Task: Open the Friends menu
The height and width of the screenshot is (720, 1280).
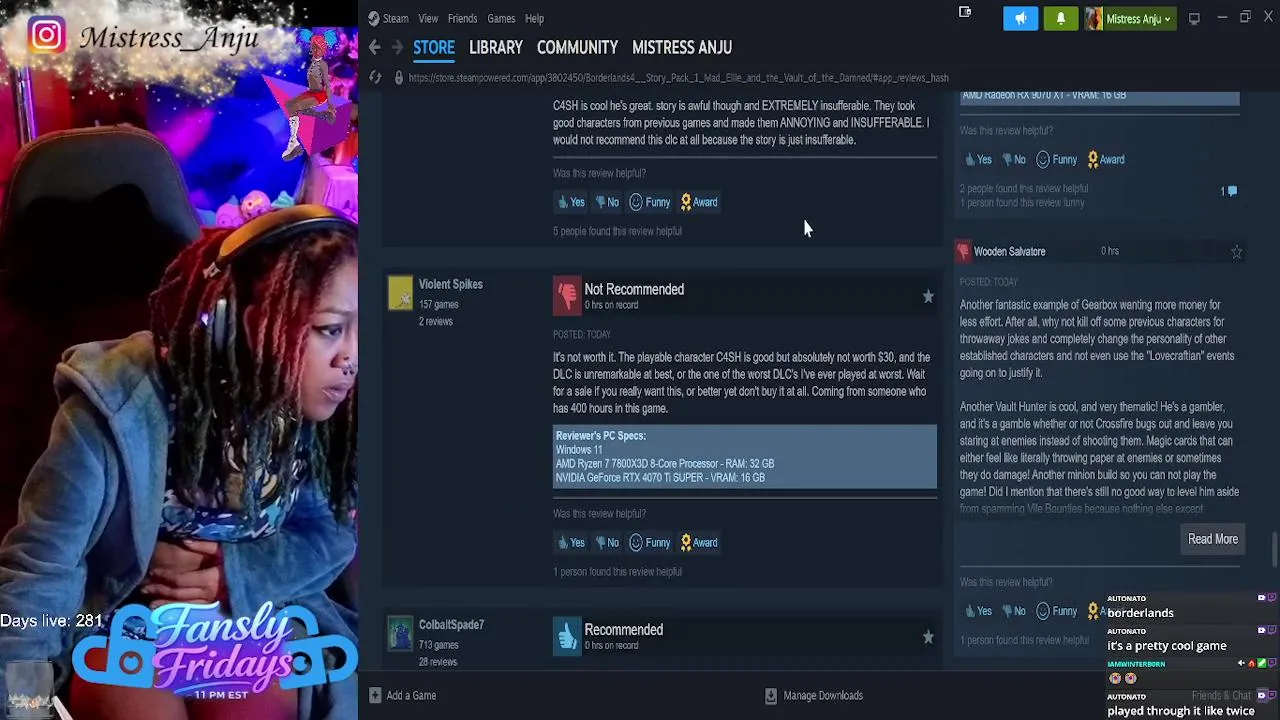Action: (462, 18)
